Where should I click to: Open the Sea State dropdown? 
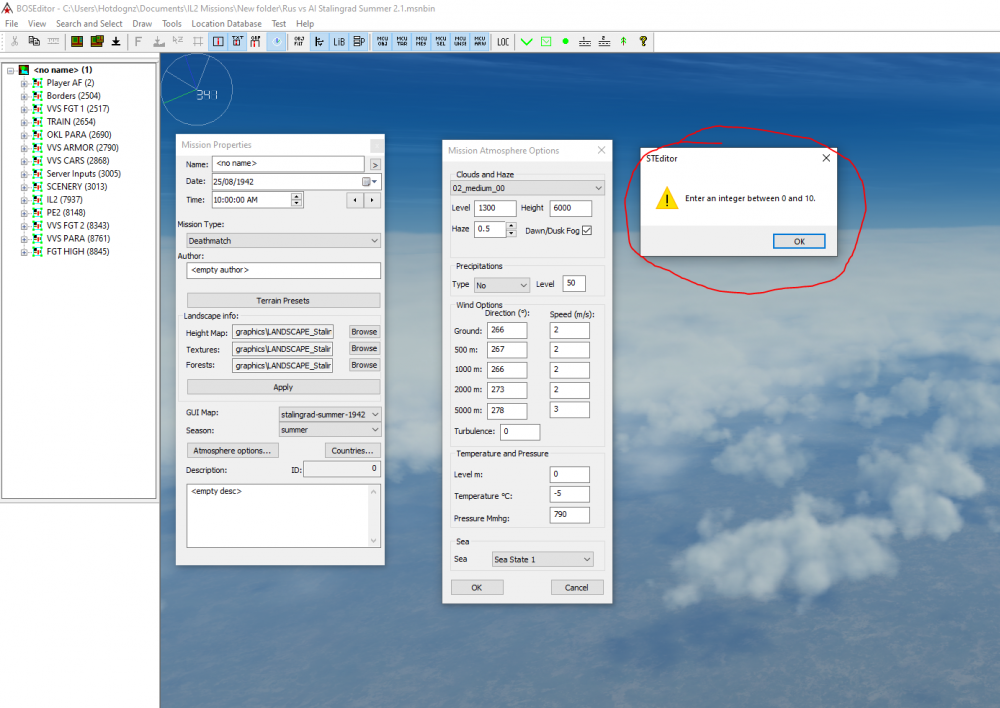tap(586, 560)
